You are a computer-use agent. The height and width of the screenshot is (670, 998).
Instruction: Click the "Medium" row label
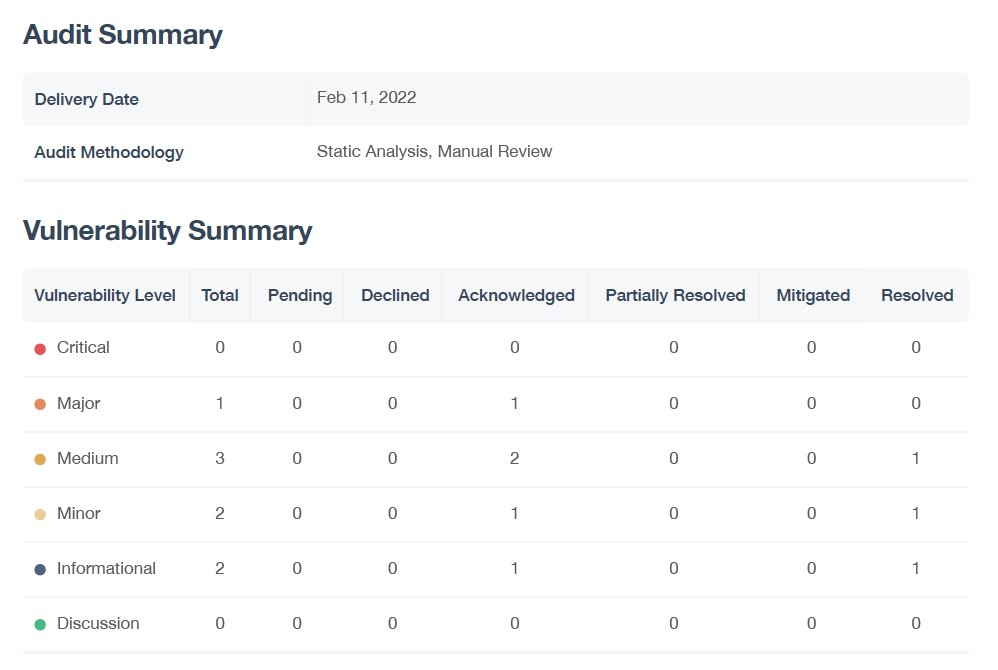pos(88,458)
